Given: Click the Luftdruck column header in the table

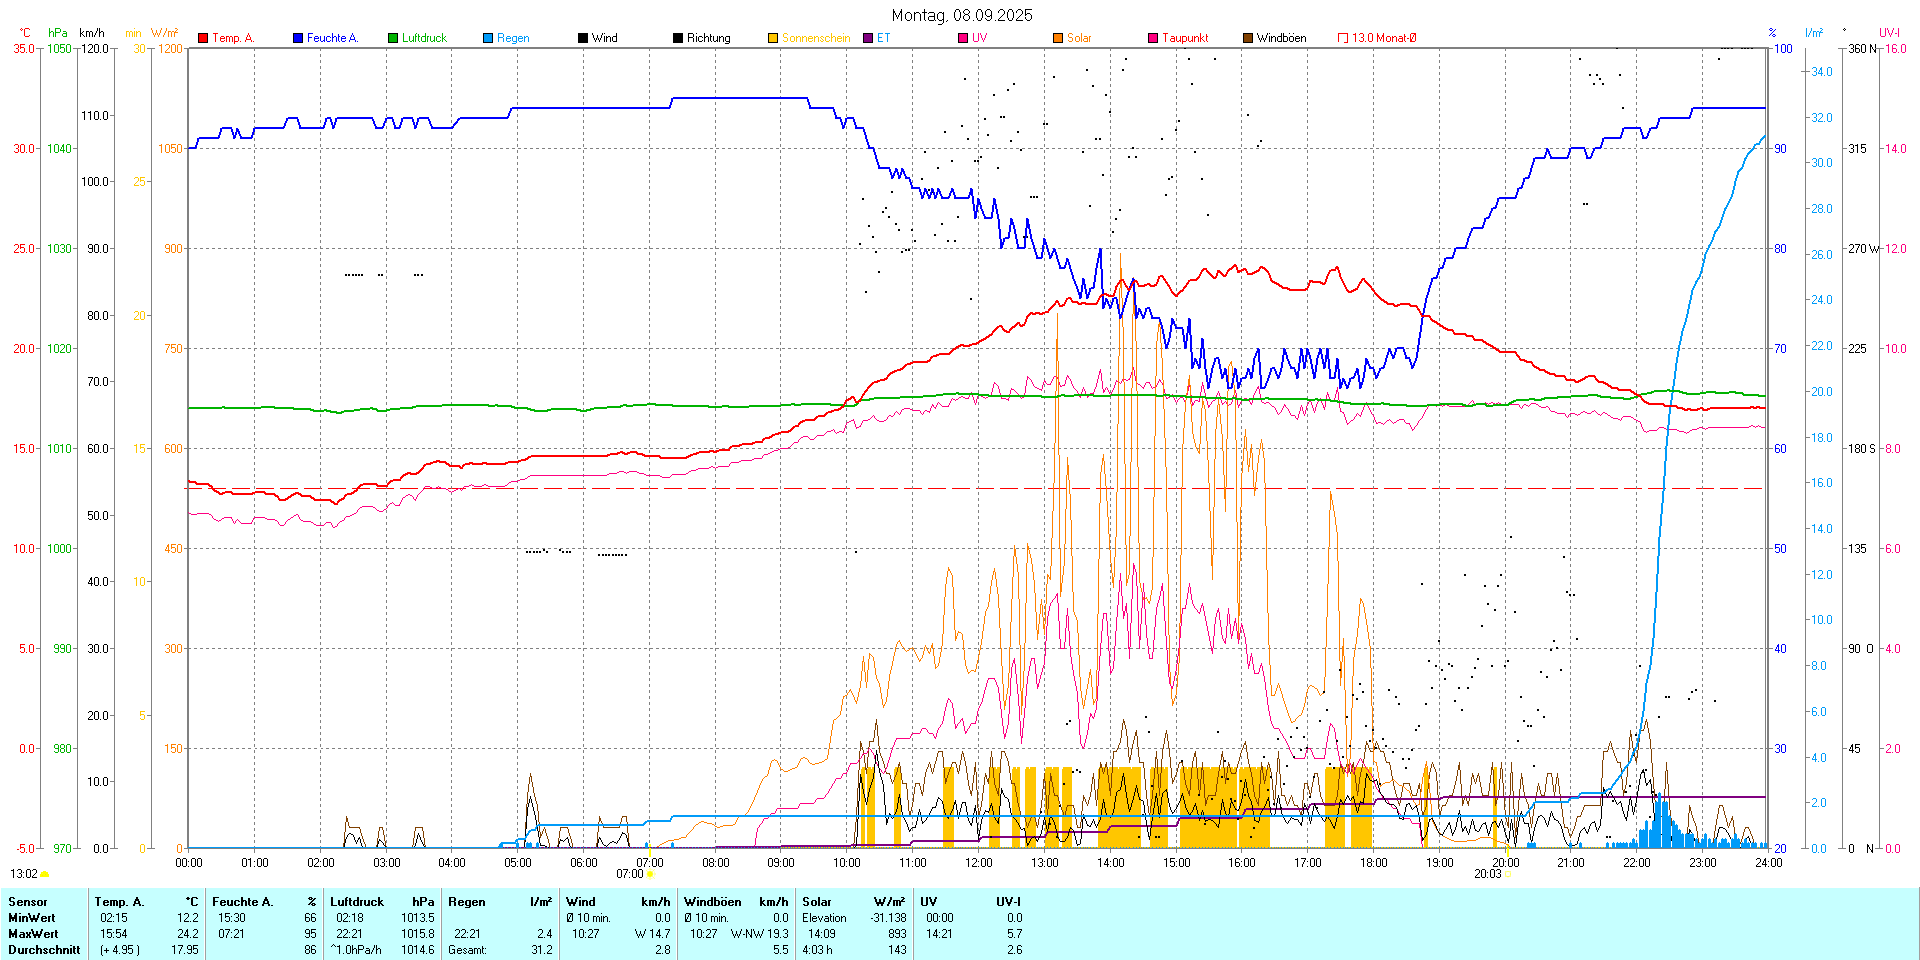Looking at the screenshot, I should coord(357,902).
